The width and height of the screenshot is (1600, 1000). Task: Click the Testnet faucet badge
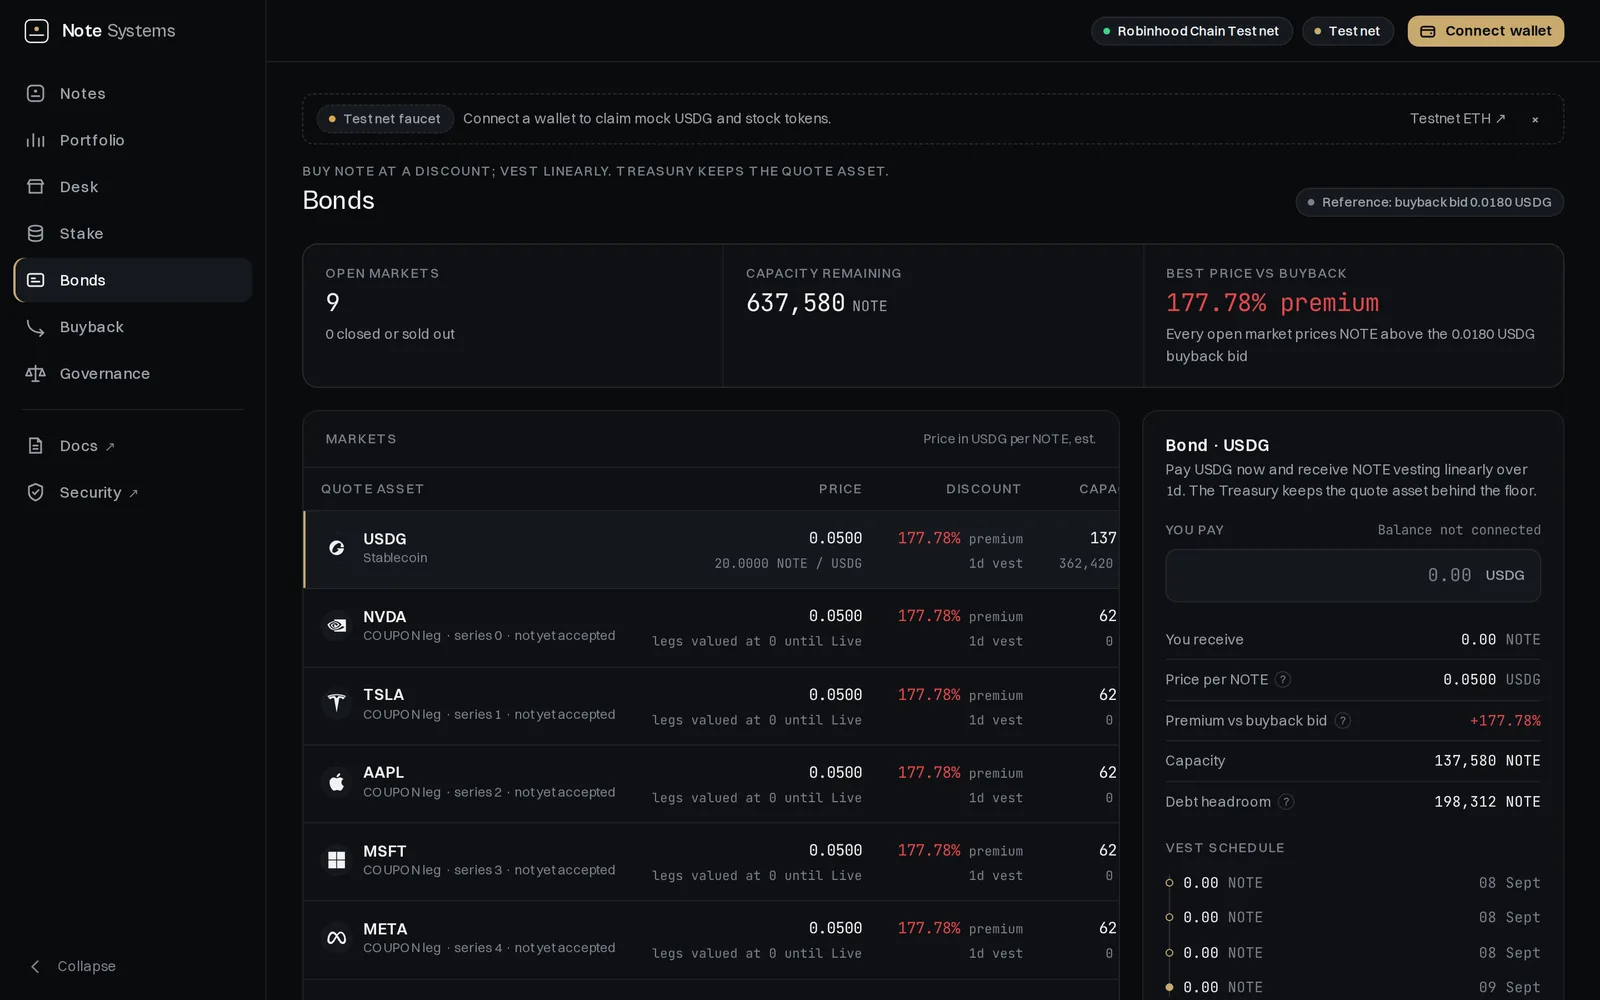click(385, 119)
